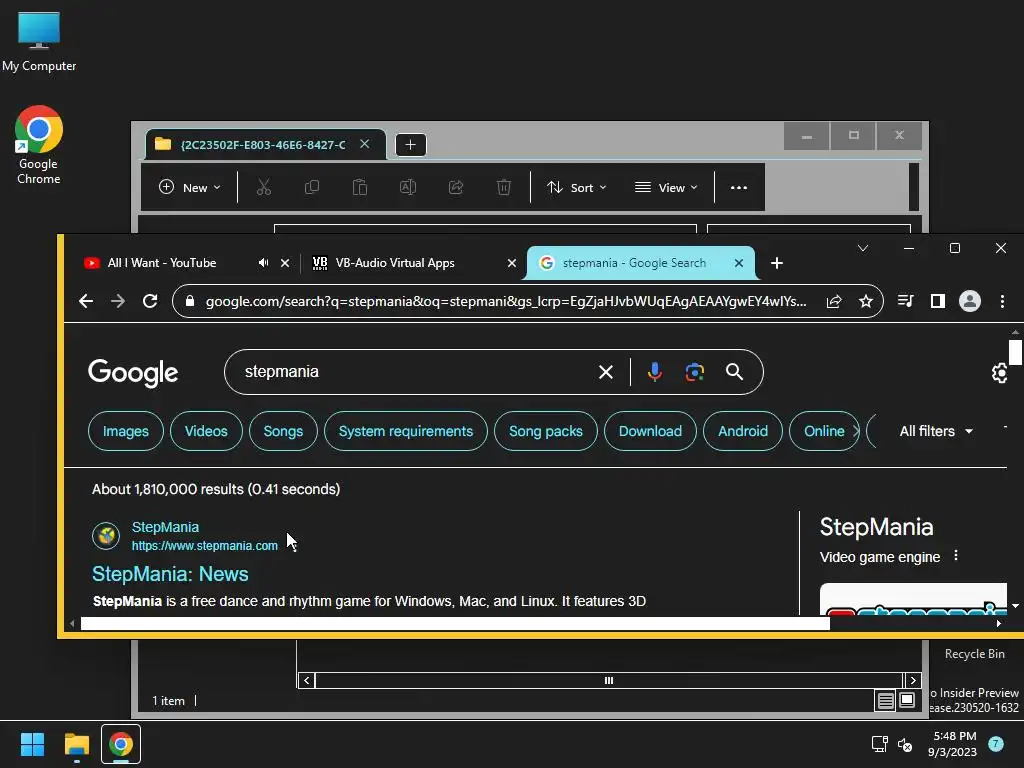
Task: Clear the stepmania search query
Action: [x=606, y=372]
